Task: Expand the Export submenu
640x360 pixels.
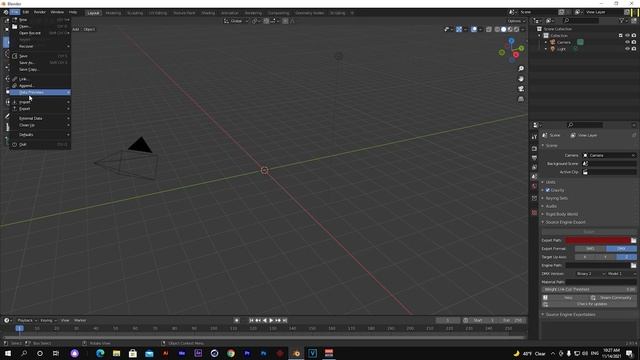Action: pyautogui.click(x=40, y=109)
